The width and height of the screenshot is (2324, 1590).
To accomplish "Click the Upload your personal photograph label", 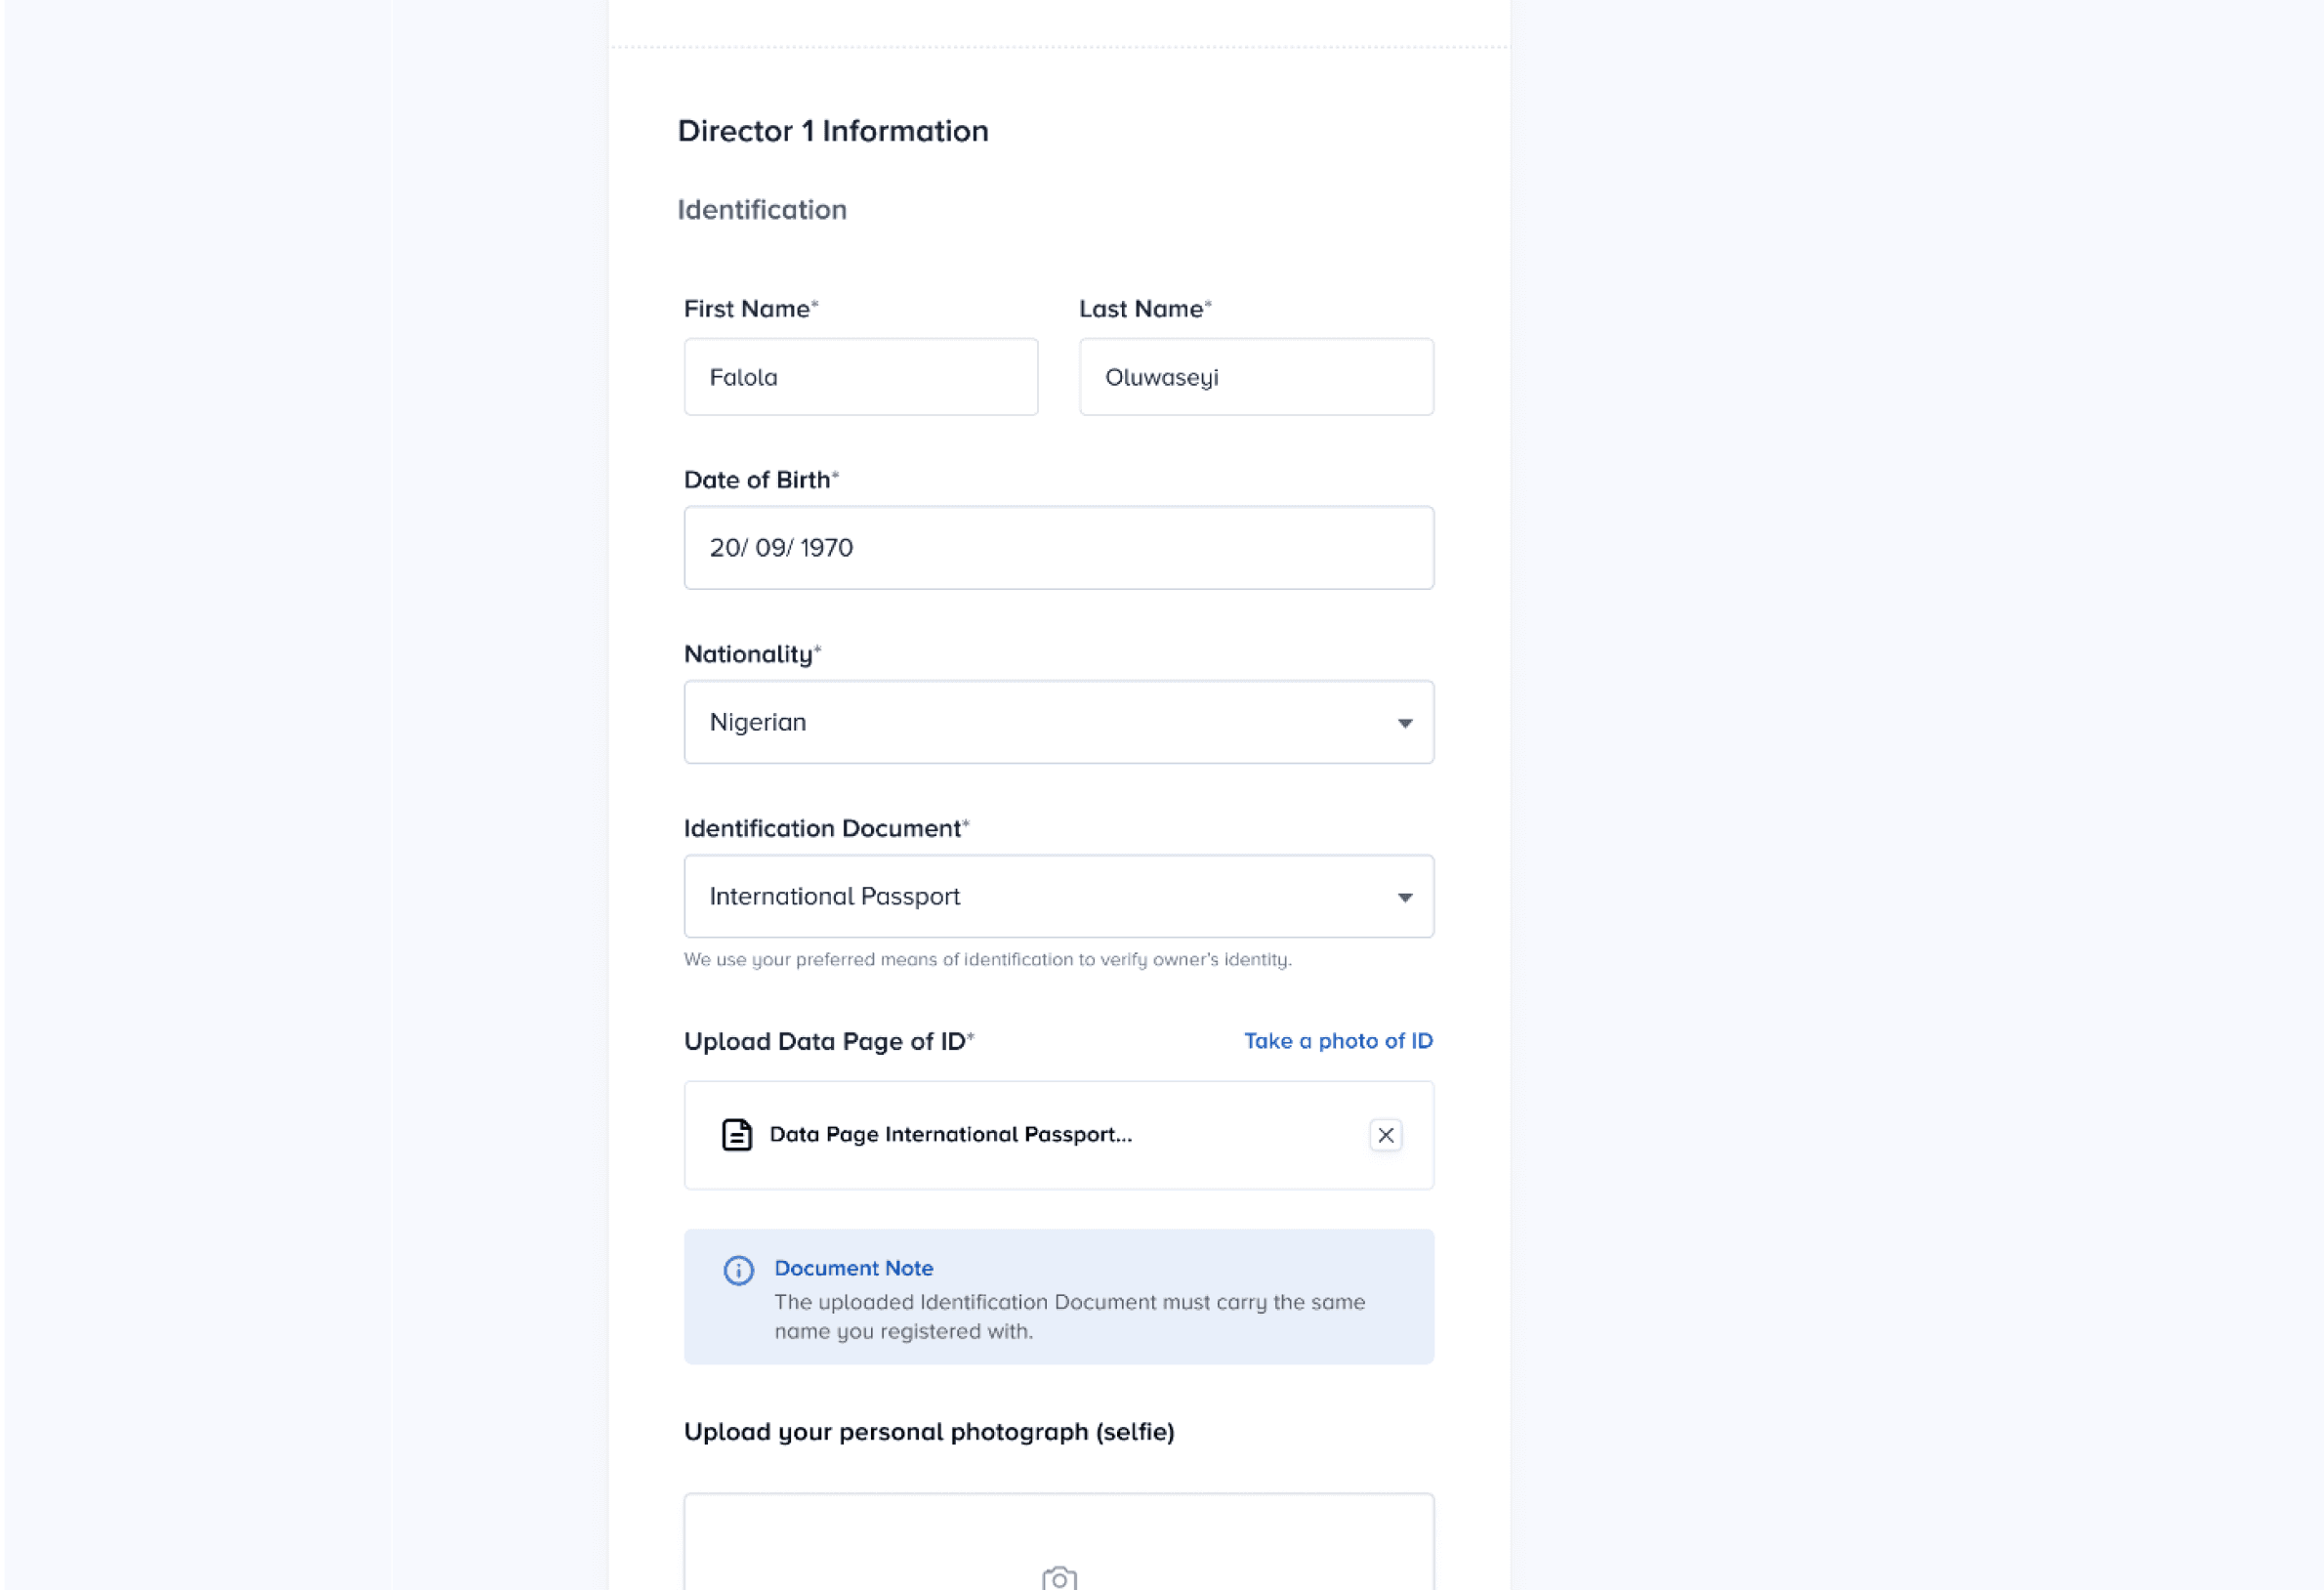I will click(x=929, y=1432).
